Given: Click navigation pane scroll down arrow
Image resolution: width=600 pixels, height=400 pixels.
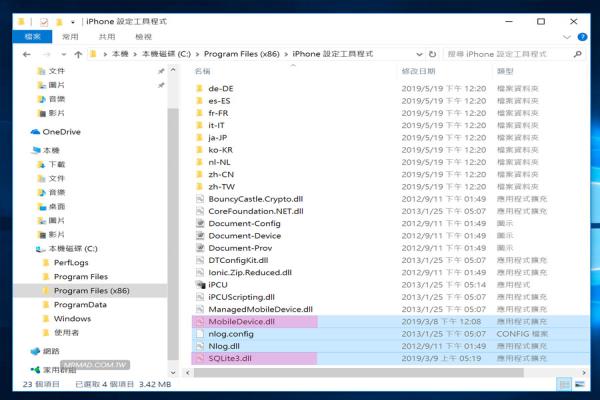Looking at the screenshot, I should pyautogui.click(x=173, y=372).
